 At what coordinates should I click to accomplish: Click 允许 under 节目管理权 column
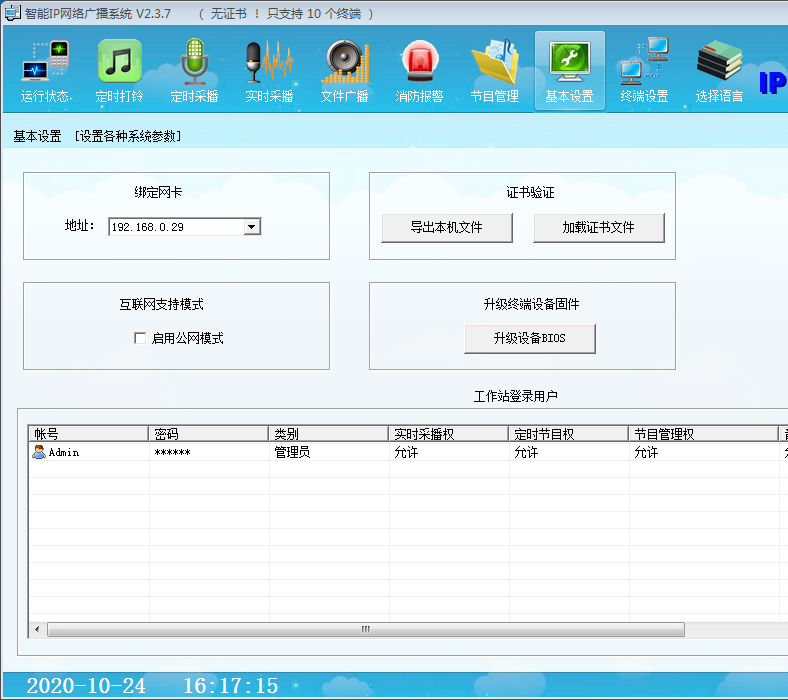[646, 452]
